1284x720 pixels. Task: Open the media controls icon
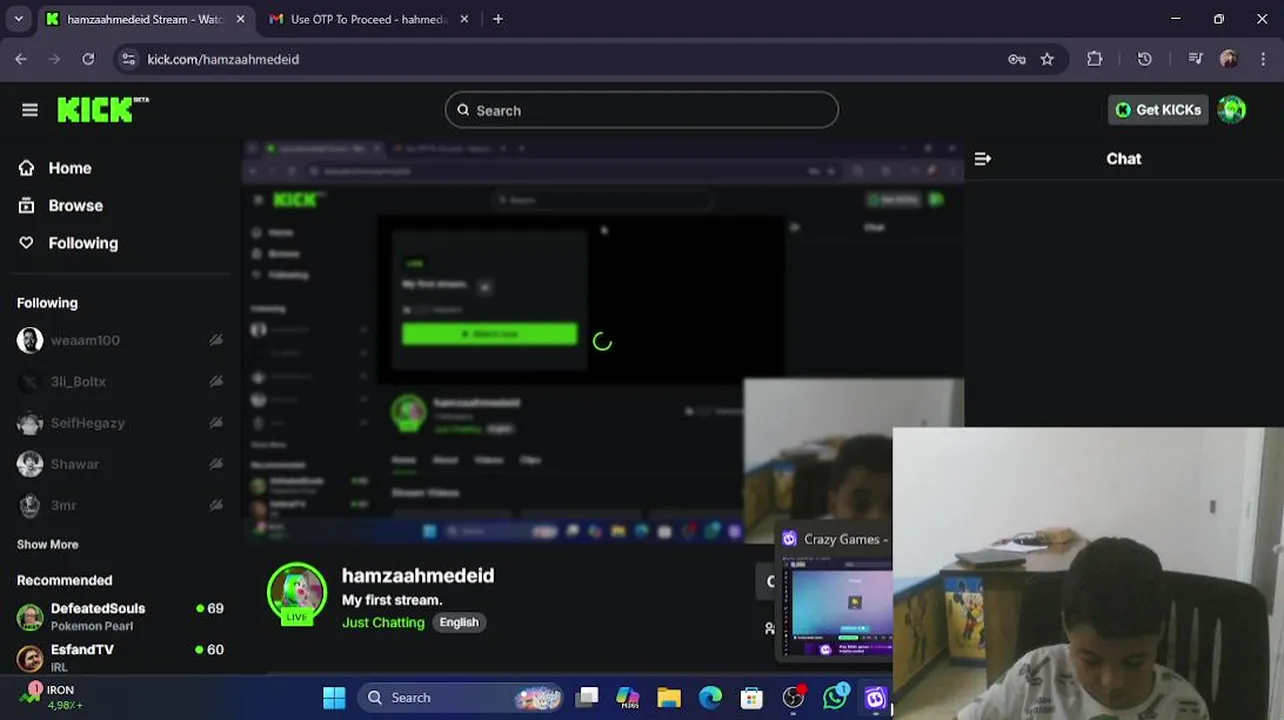[x=1195, y=59]
